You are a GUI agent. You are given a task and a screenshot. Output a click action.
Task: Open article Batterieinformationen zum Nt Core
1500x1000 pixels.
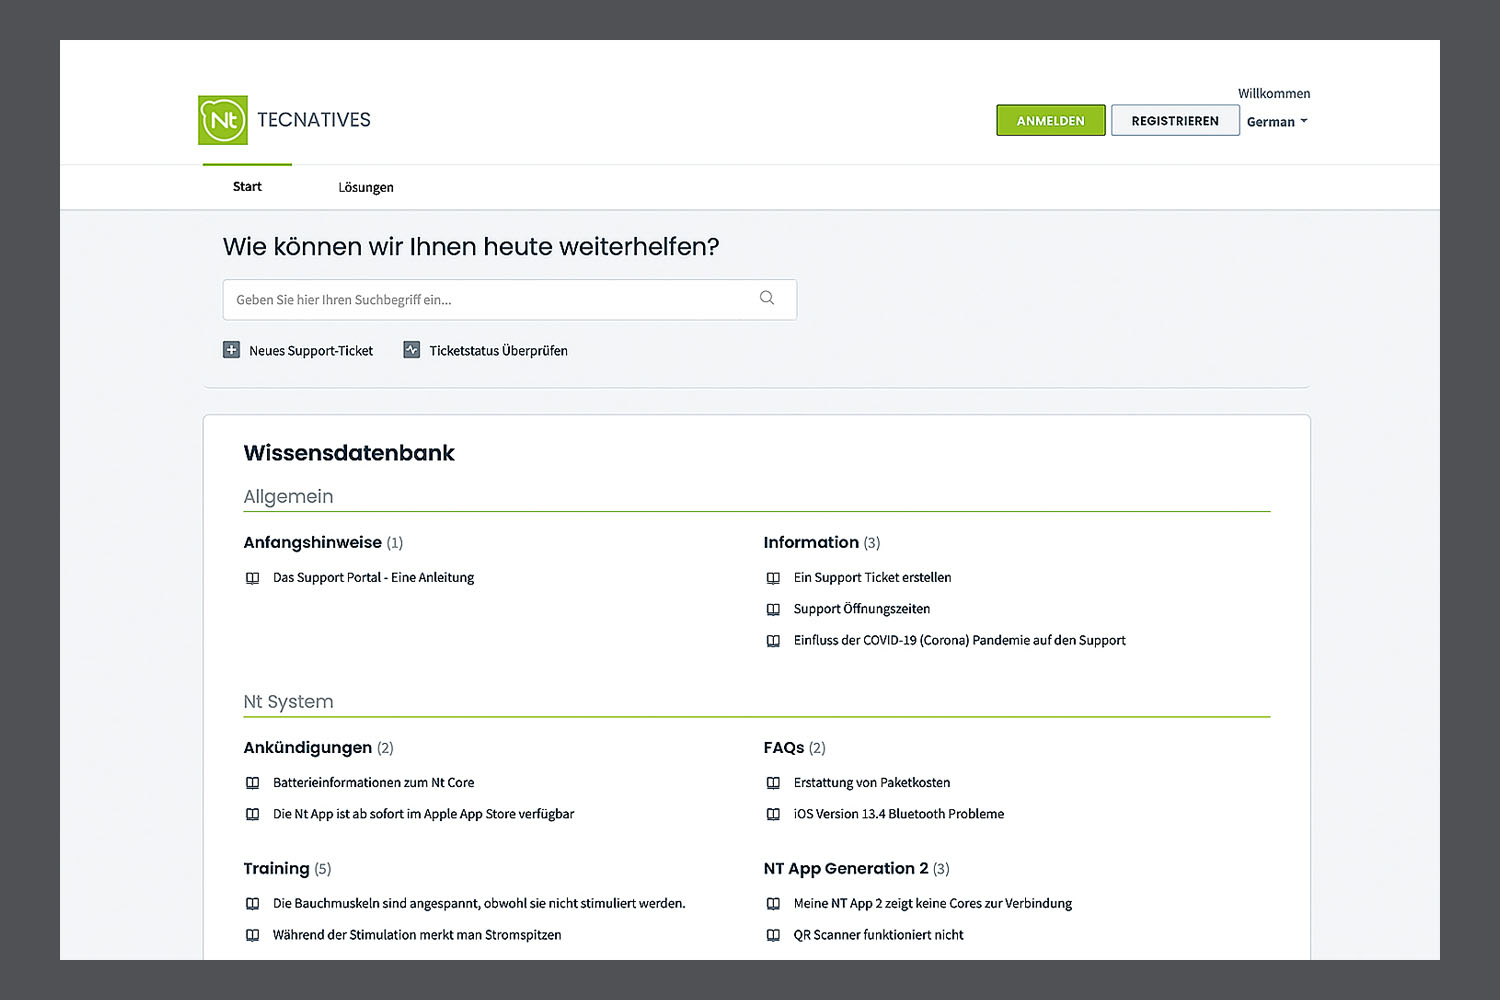374,783
